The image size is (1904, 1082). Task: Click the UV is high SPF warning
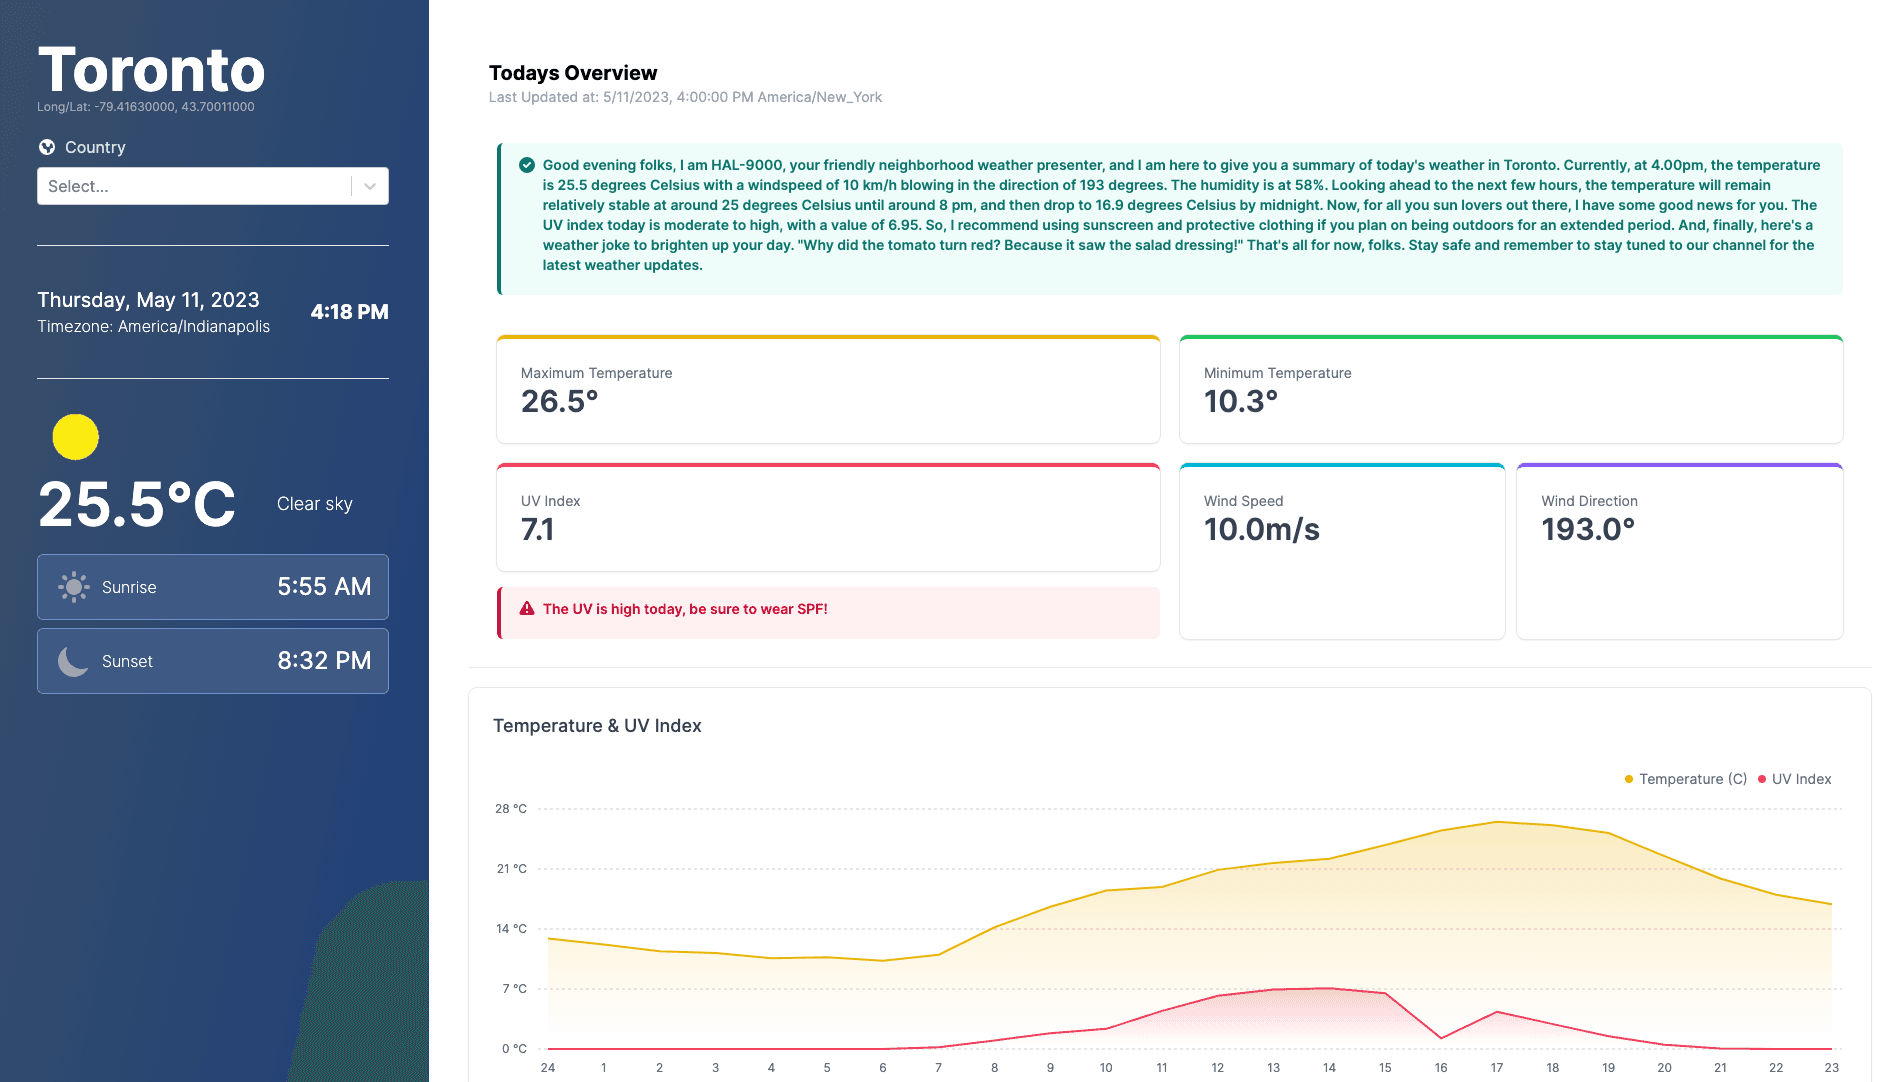pyautogui.click(x=828, y=612)
